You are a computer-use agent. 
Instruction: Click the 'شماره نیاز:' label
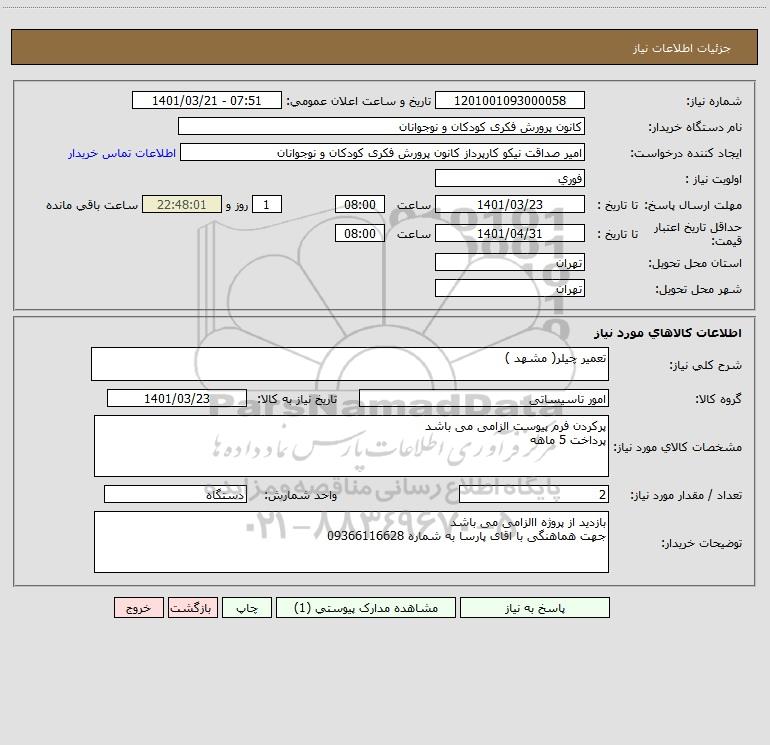tap(714, 102)
